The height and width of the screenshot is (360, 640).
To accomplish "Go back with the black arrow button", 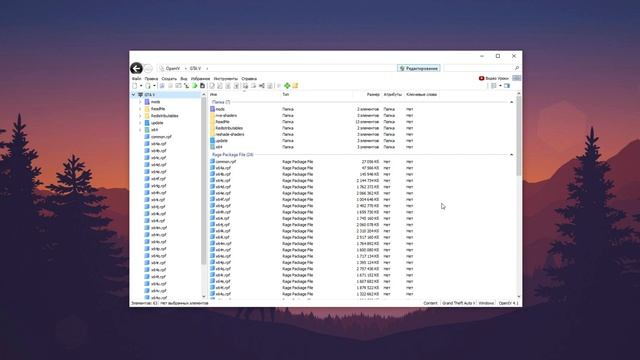I will tap(136, 68).
